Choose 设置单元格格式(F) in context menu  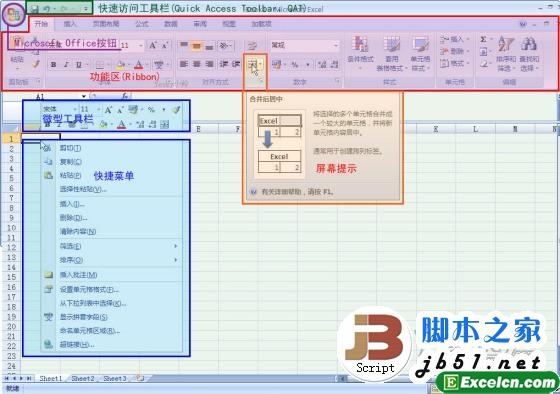point(112,289)
